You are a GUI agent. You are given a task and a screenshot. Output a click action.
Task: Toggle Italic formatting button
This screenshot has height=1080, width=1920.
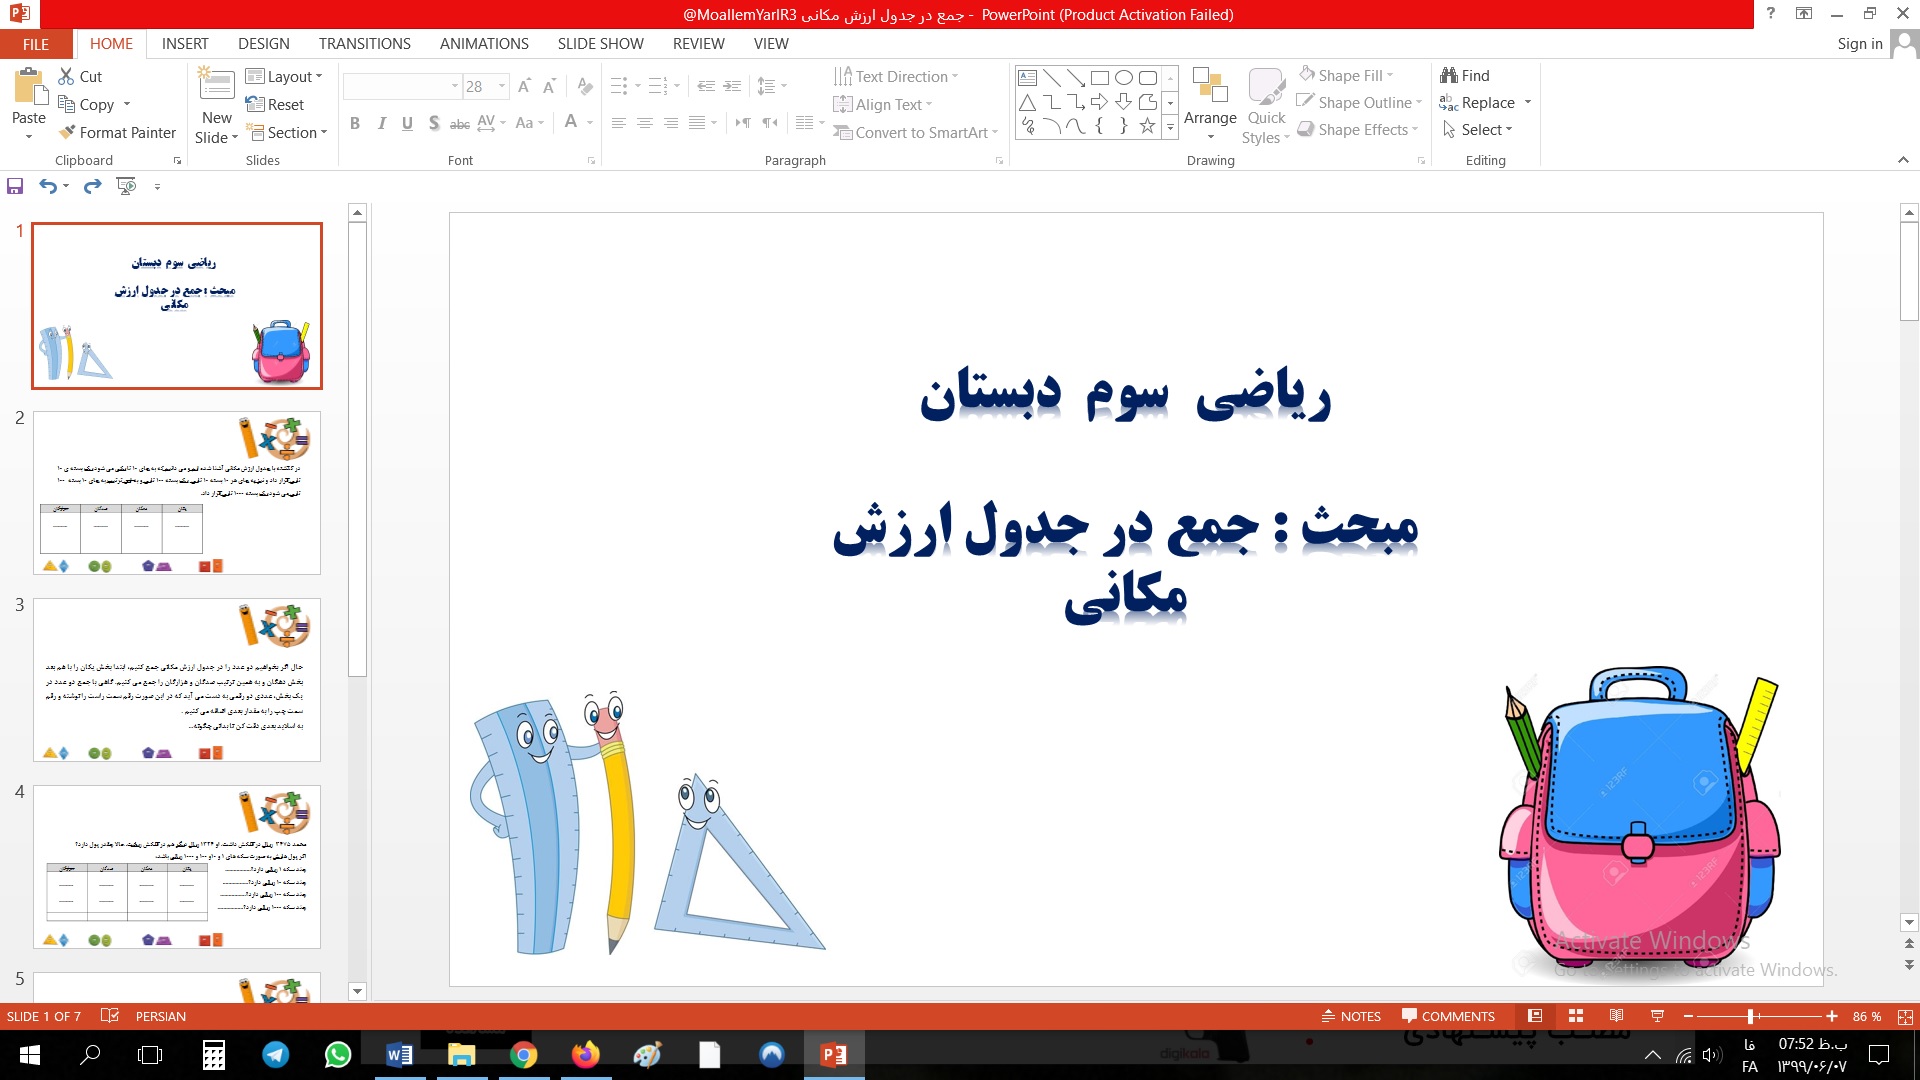pos(381,123)
